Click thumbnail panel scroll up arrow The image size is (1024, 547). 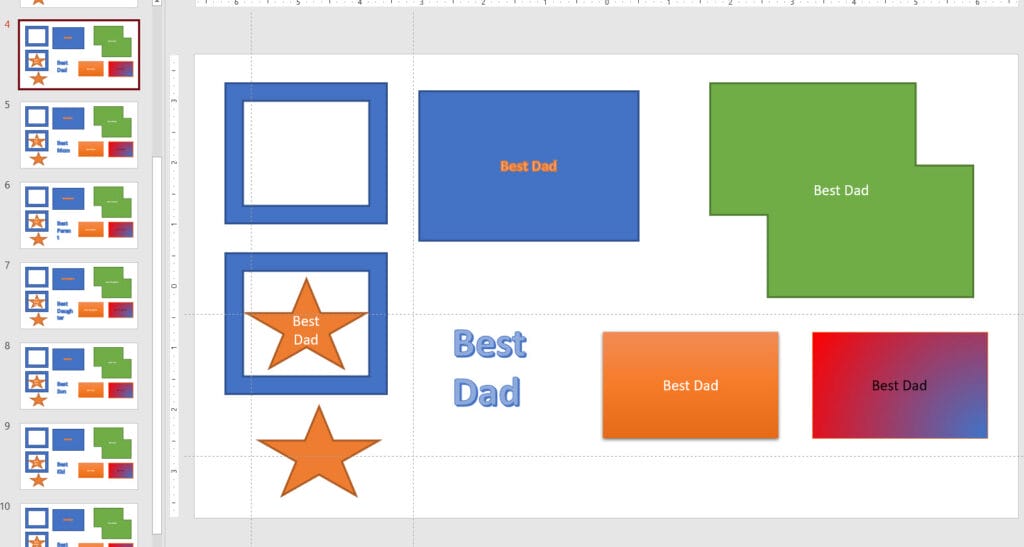tap(156, 4)
